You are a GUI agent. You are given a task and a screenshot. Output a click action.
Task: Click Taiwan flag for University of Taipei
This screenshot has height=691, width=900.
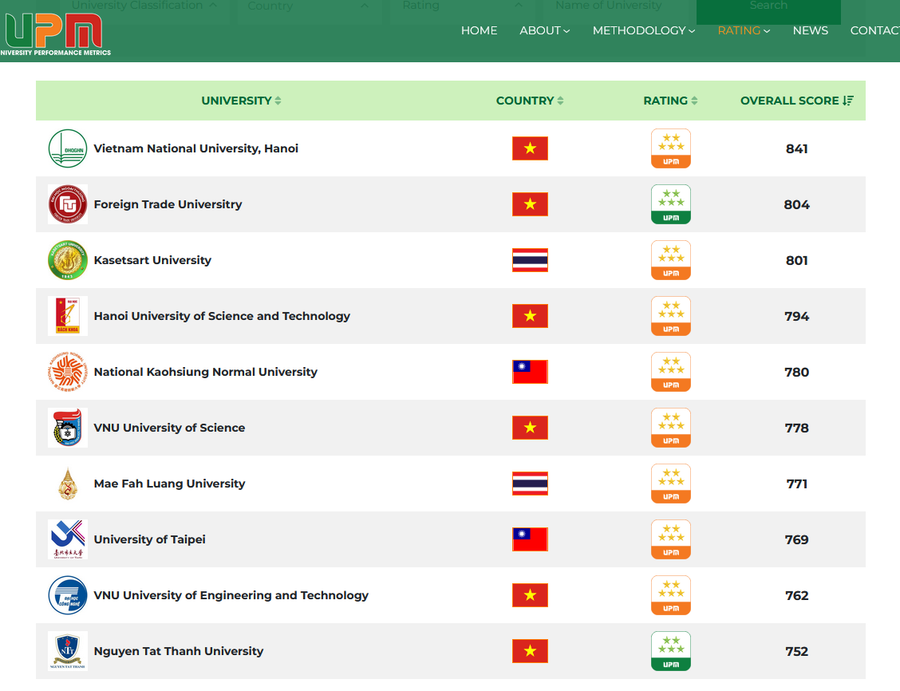(x=530, y=540)
